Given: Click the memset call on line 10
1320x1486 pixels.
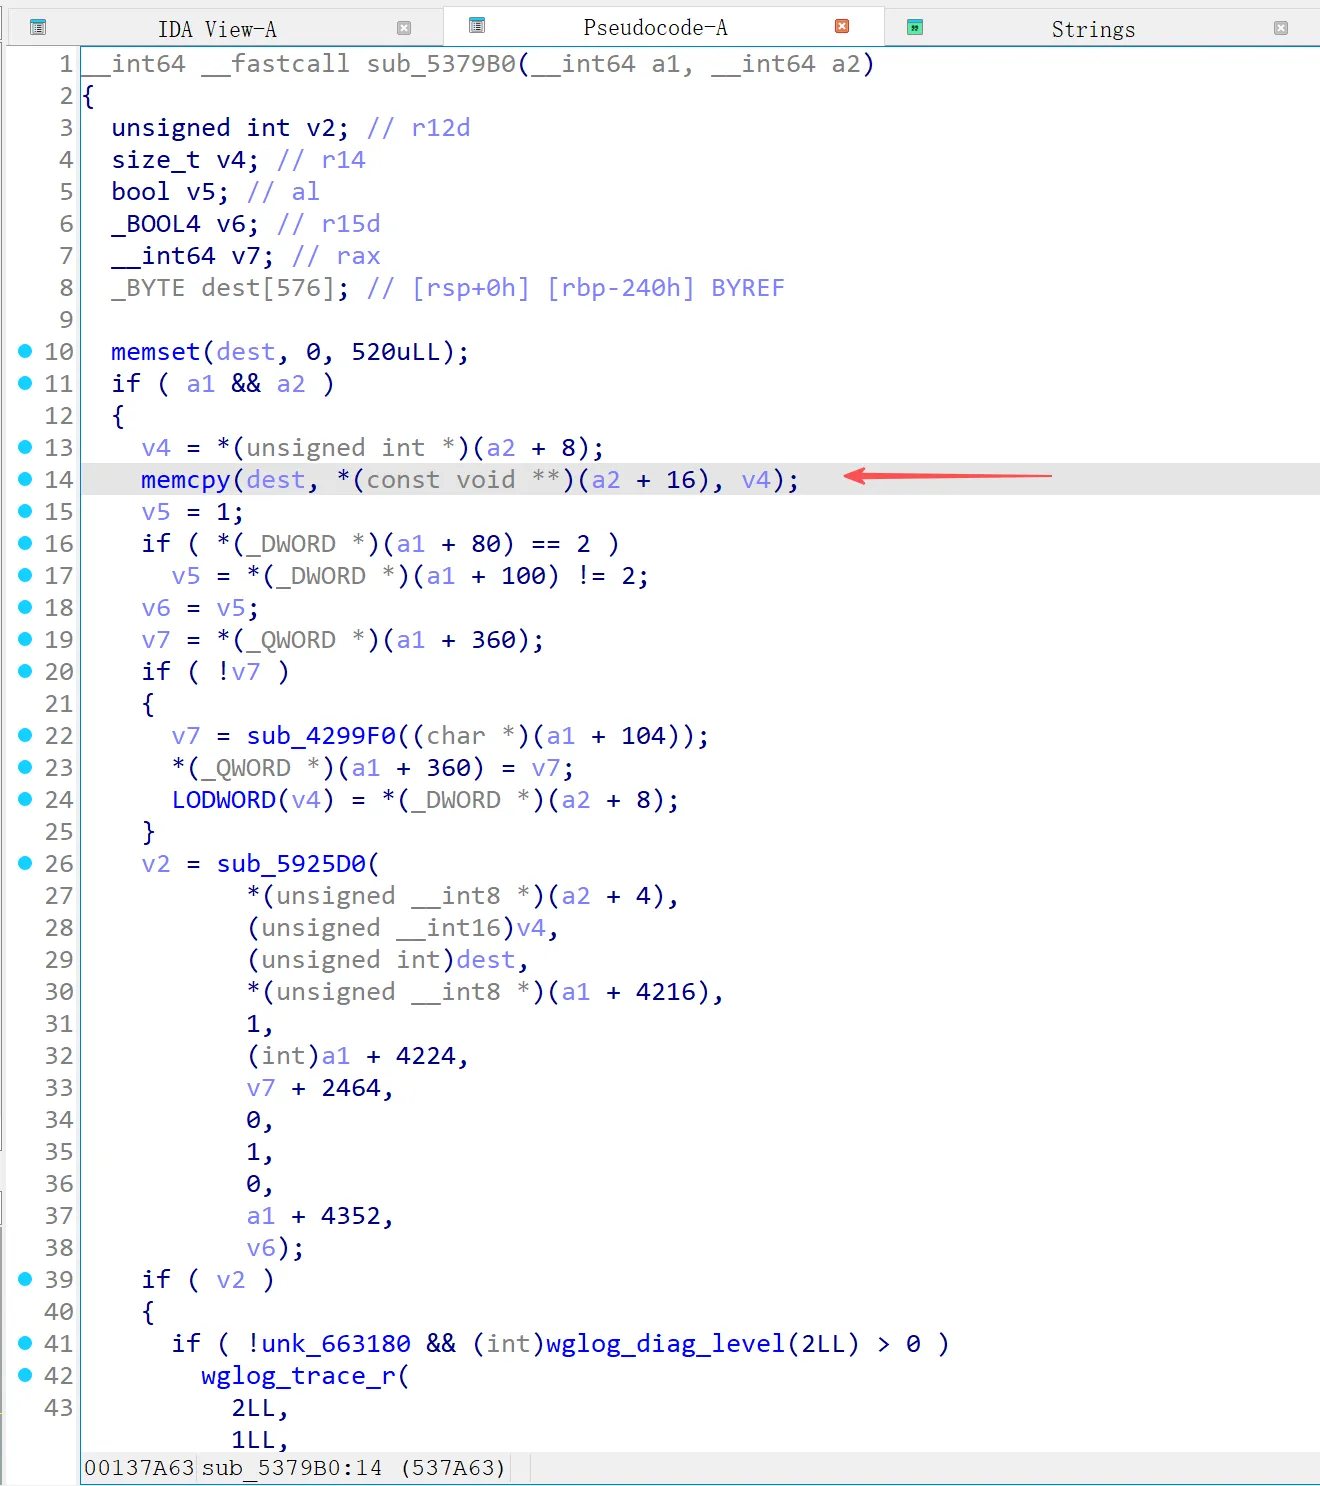Looking at the screenshot, I should [x=155, y=352].
